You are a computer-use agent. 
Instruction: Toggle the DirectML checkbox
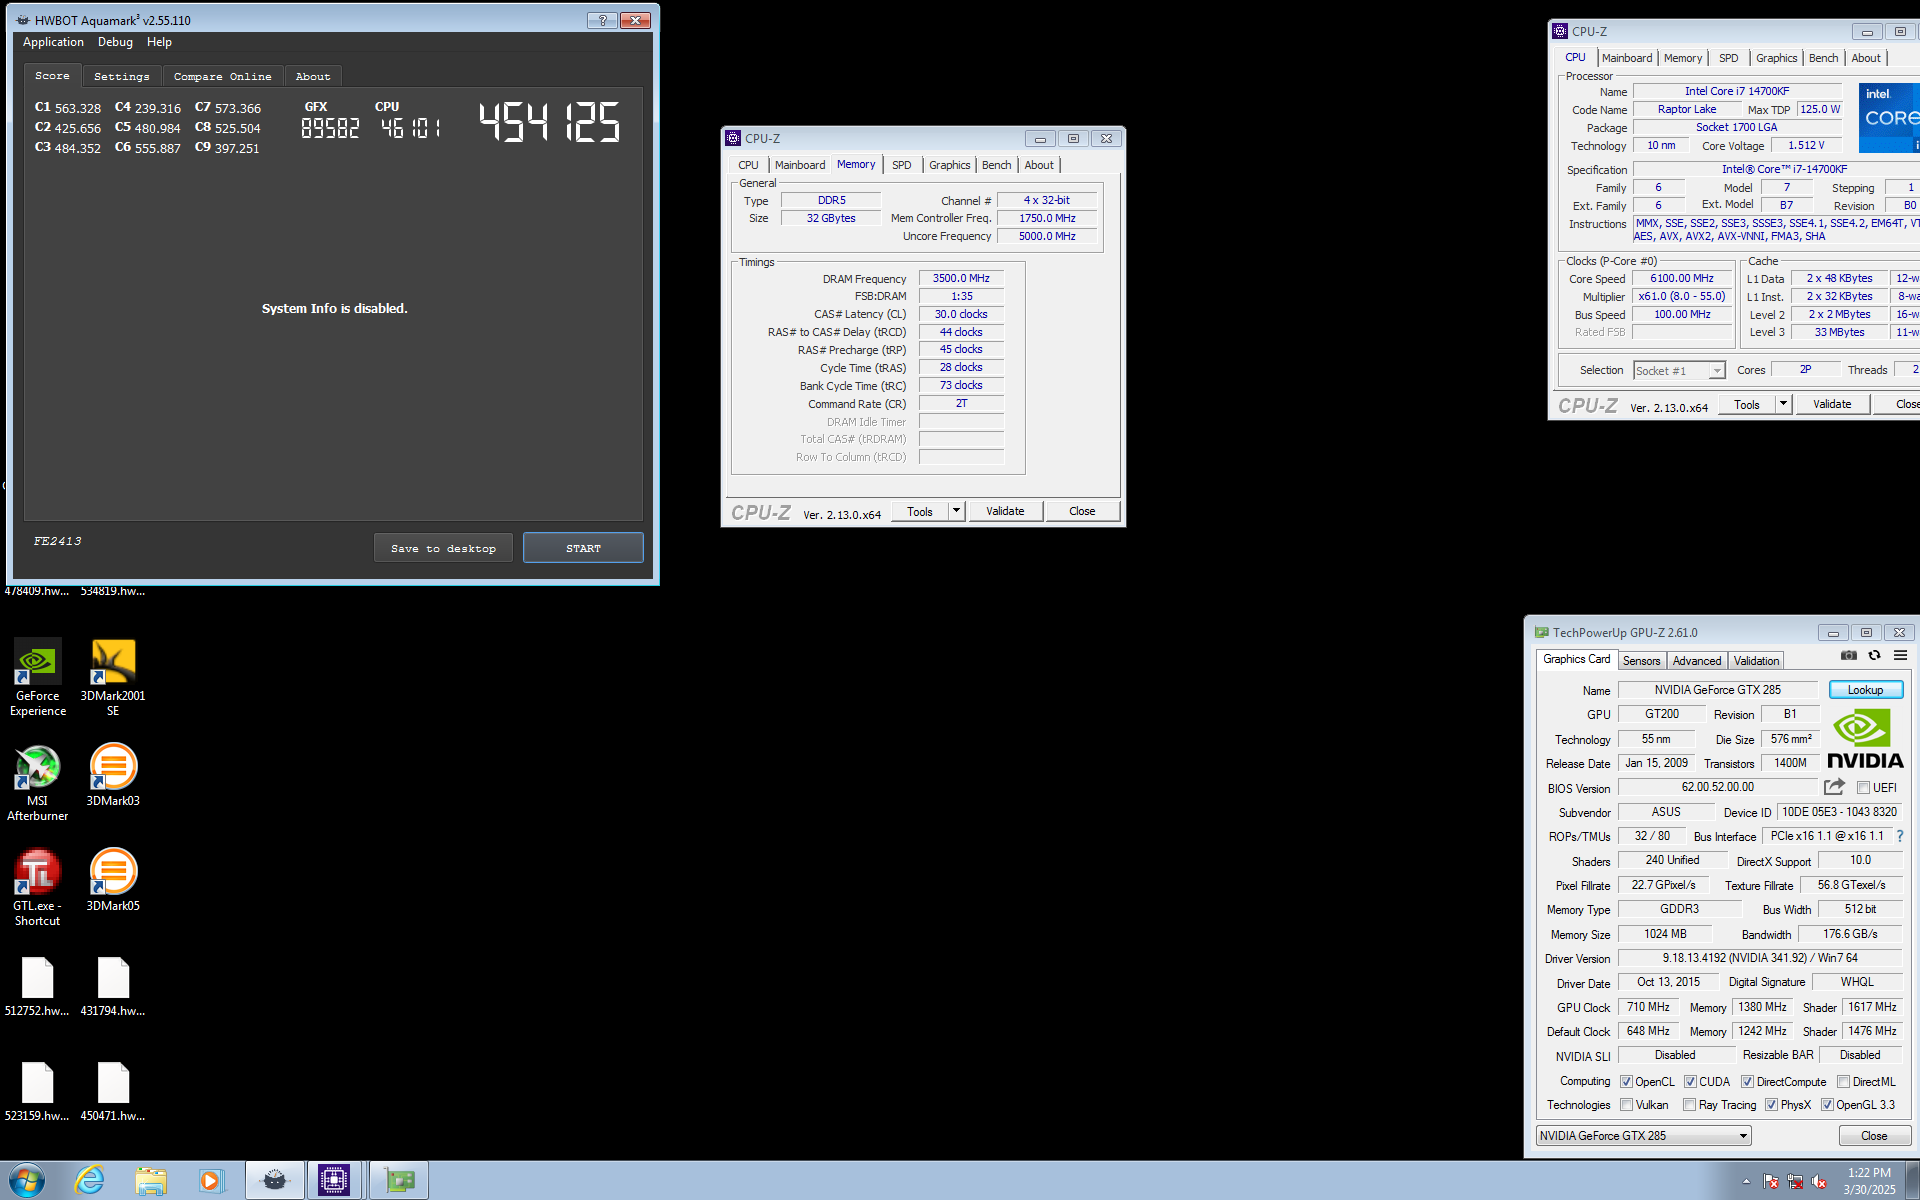coord(1843,1082)
